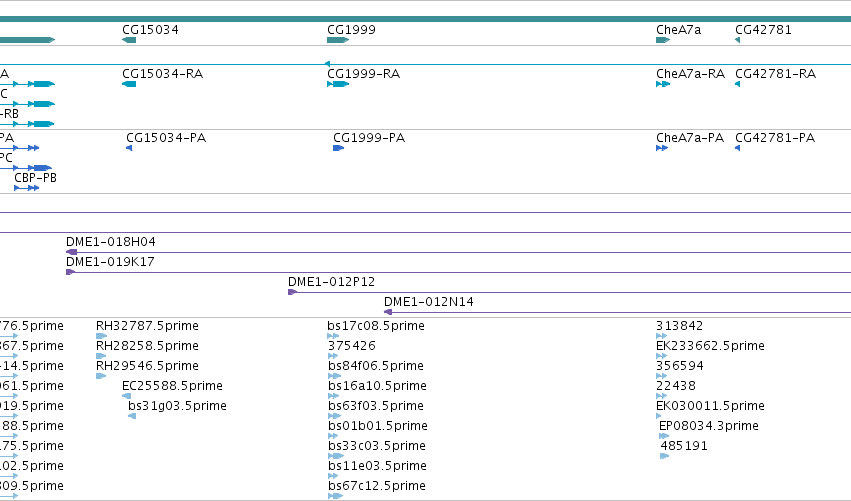
Task: Click EST EK233662.5prime
Action: coord(710,346)
